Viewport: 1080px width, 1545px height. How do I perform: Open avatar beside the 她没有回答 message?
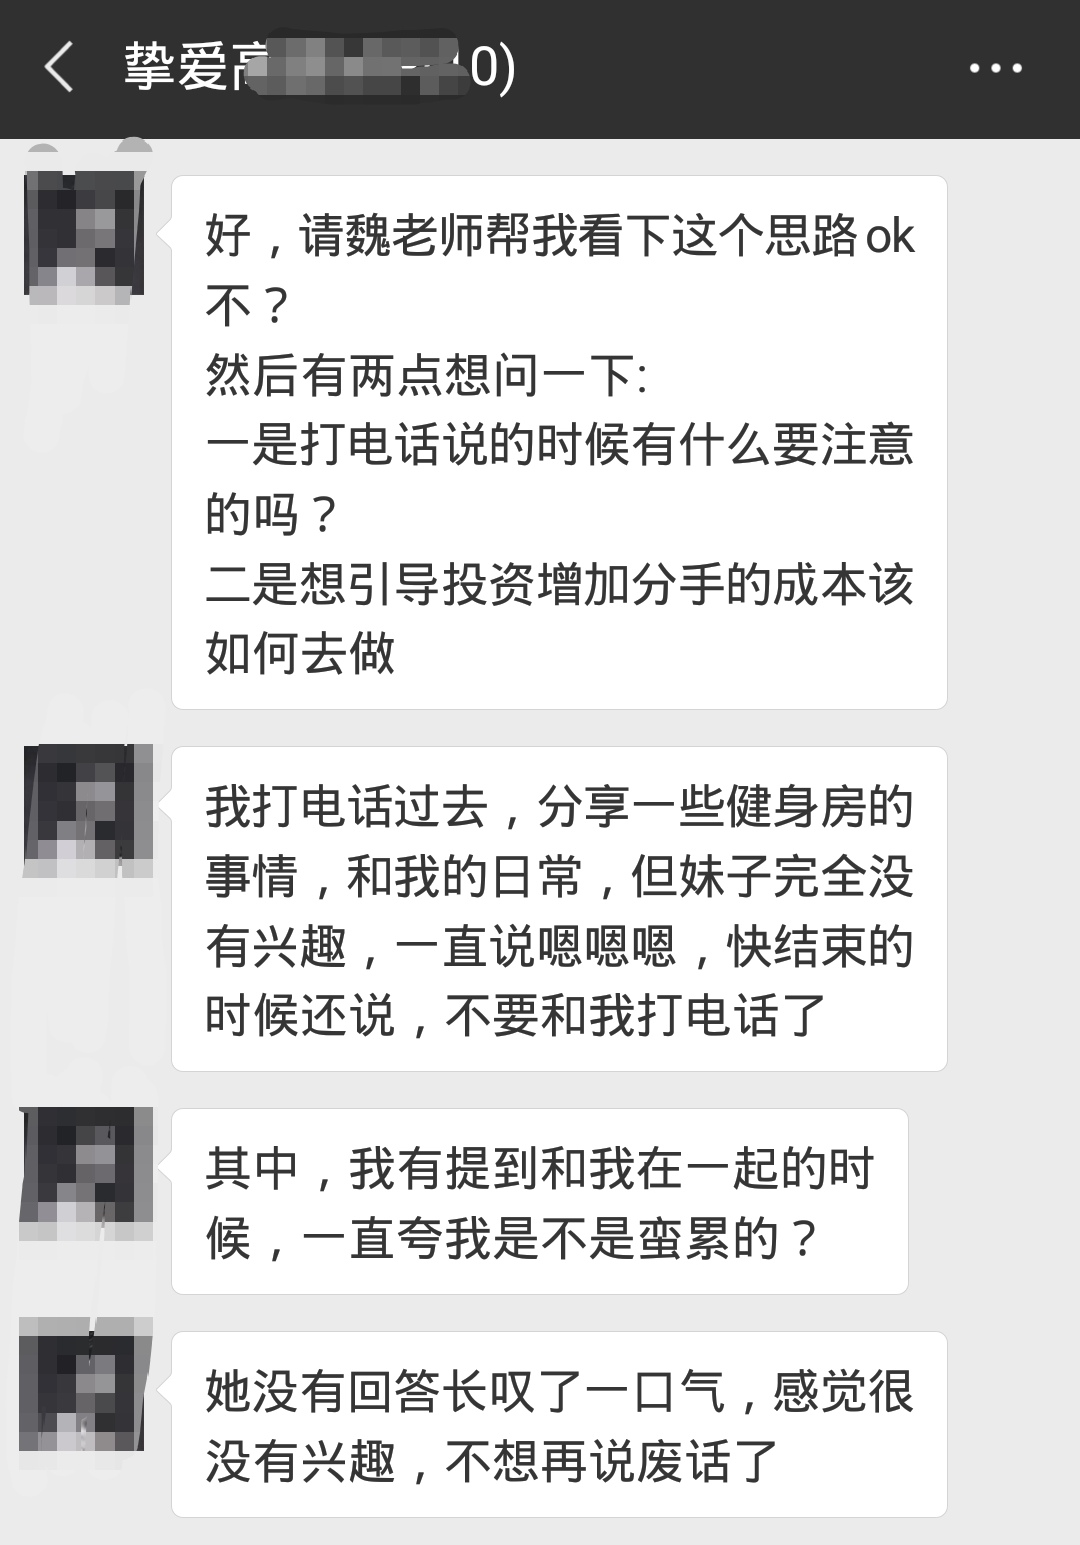pyautogui.click(x=86, y=1384)
